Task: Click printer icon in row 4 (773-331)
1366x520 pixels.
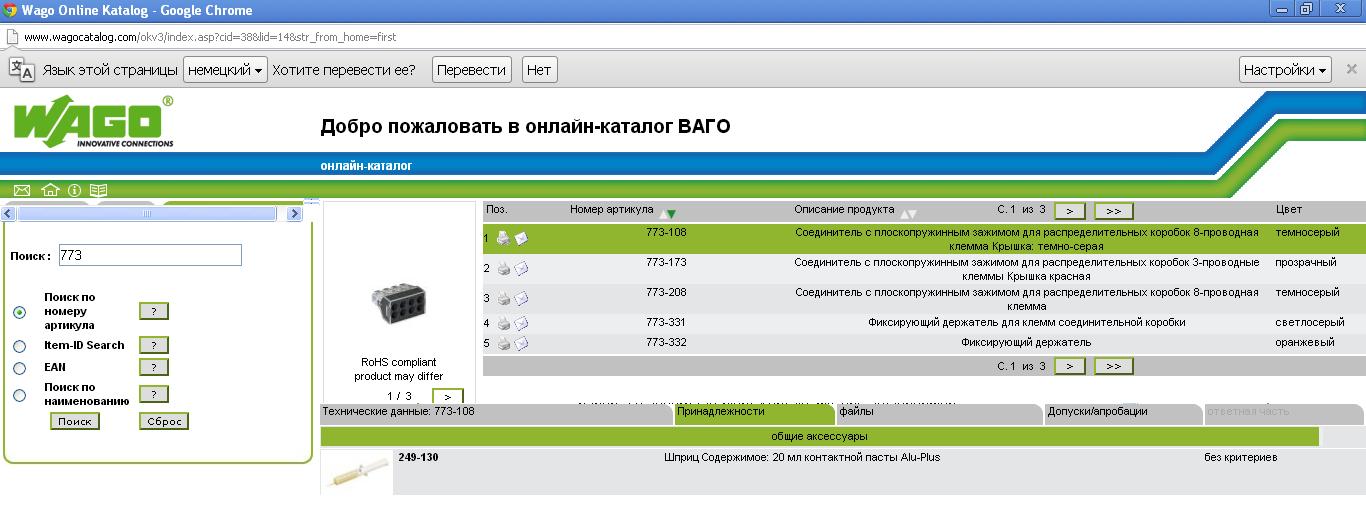Action: tap(503, 323)
